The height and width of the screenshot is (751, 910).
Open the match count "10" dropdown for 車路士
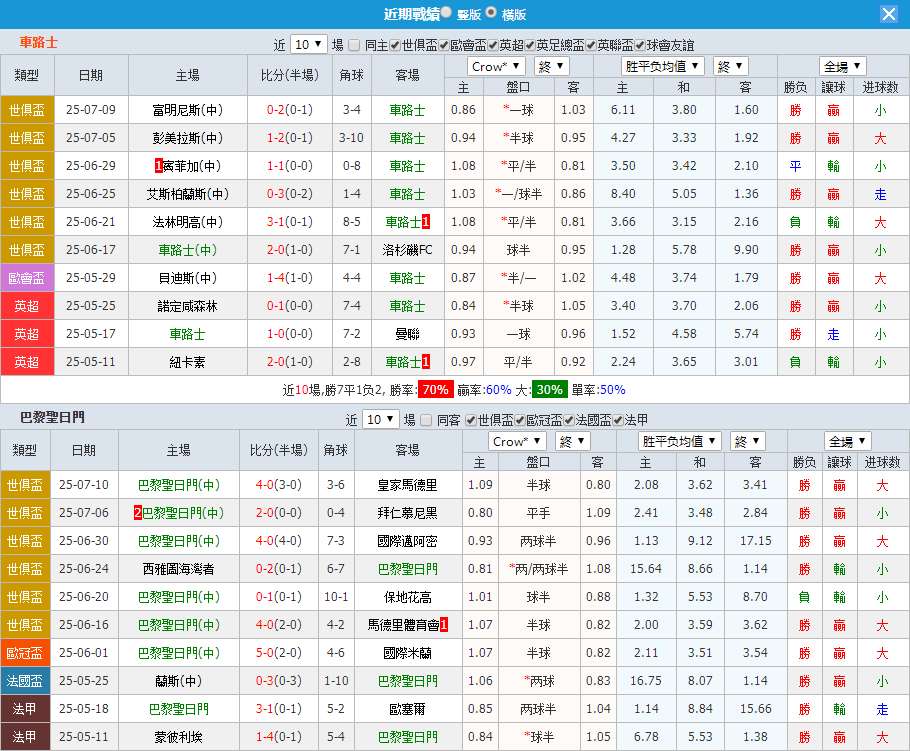[308, 44]
